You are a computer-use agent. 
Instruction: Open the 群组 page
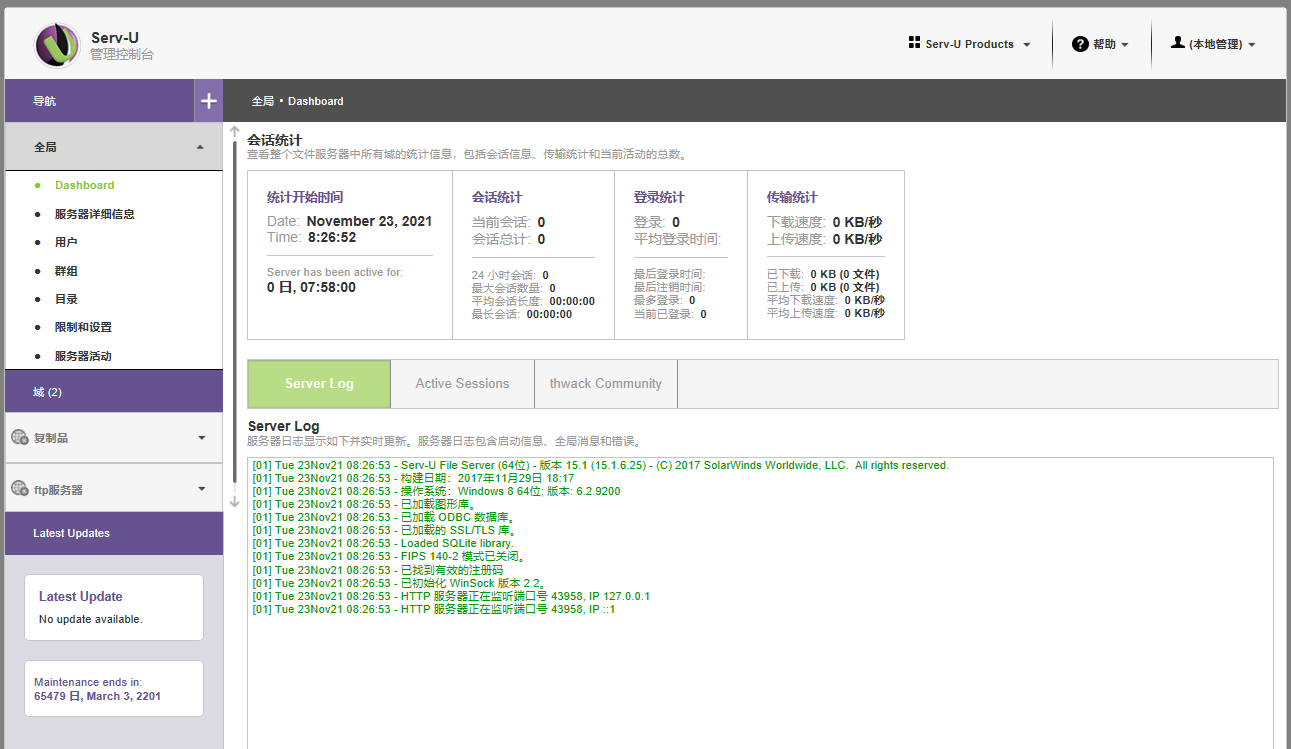(x=66, y=271)
